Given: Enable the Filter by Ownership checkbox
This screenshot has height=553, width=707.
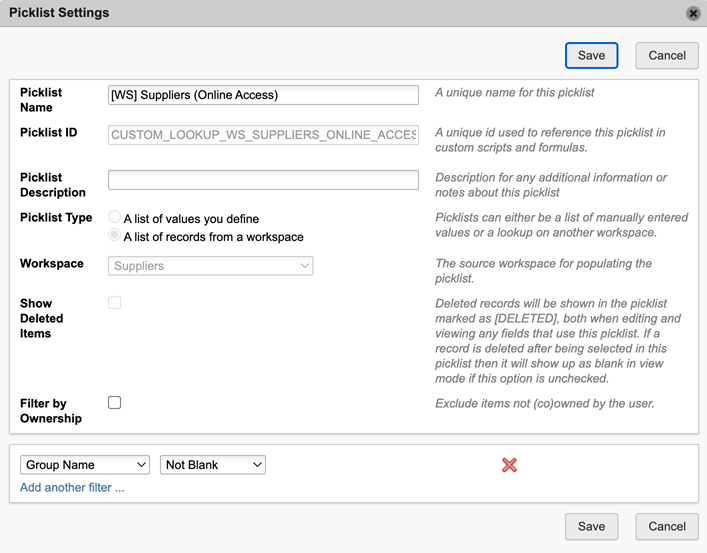Looking at the screenshot, I should click(x=115, y=403).
